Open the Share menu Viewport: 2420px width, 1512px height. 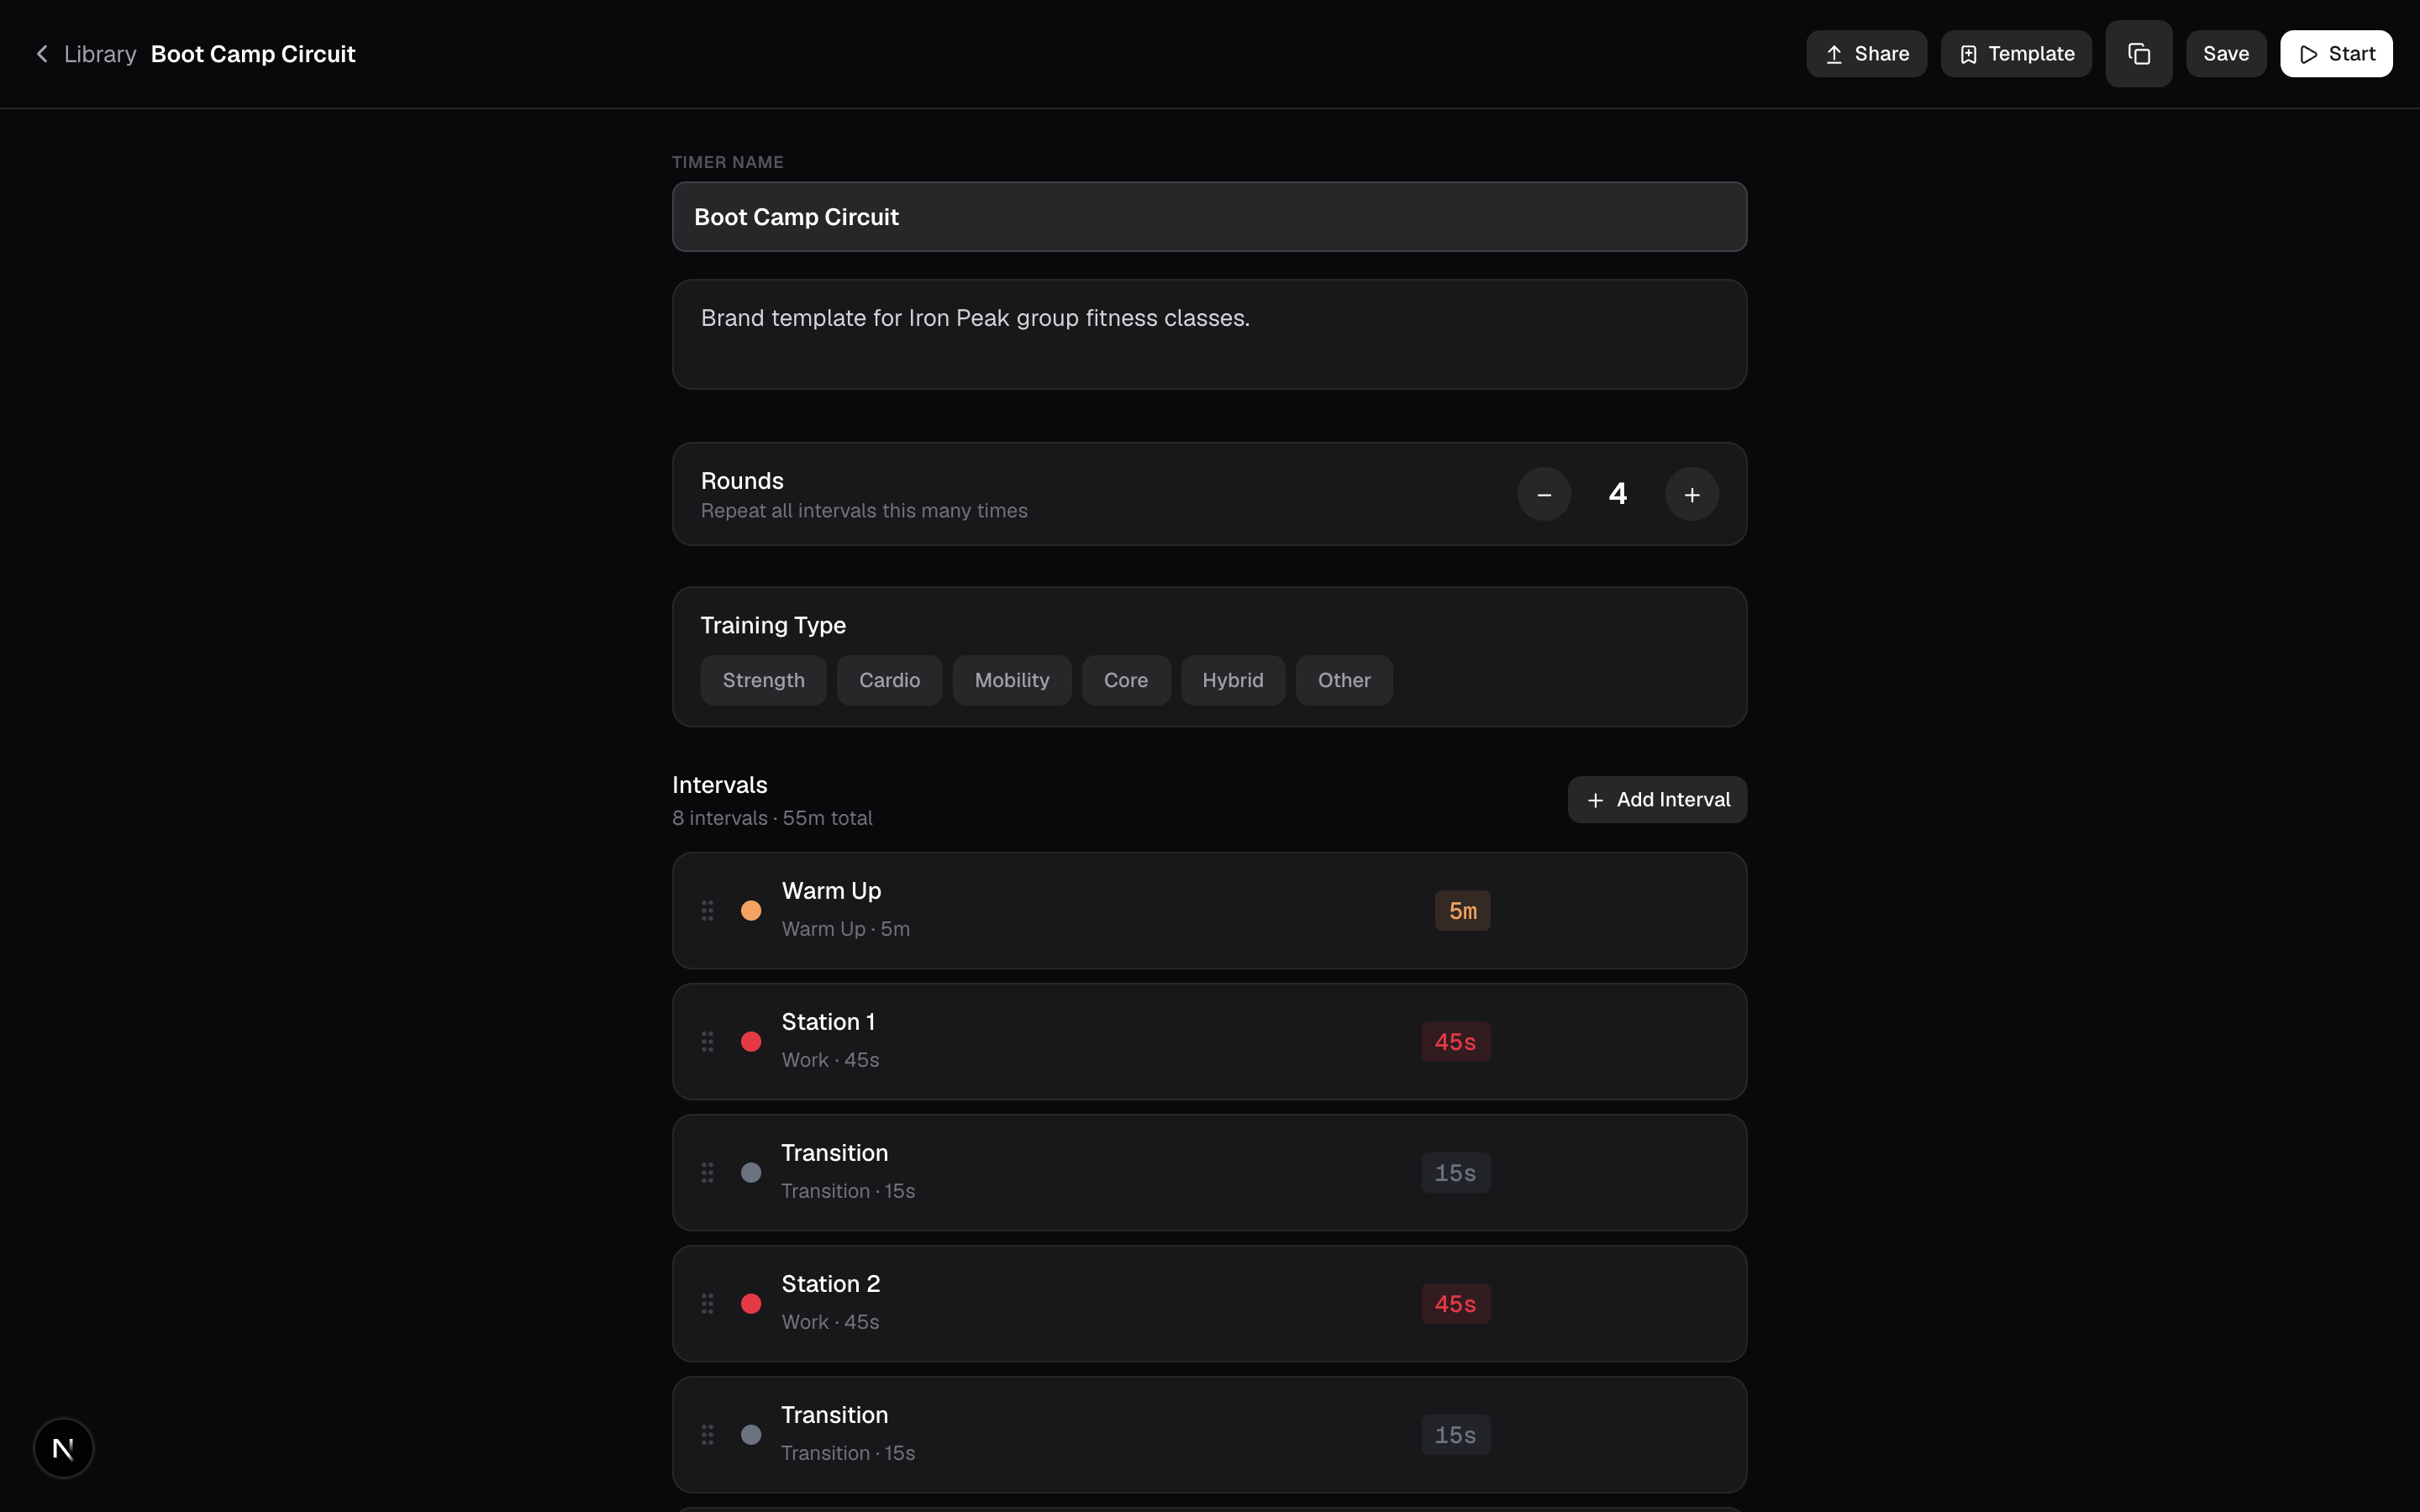coord(1866,54)
